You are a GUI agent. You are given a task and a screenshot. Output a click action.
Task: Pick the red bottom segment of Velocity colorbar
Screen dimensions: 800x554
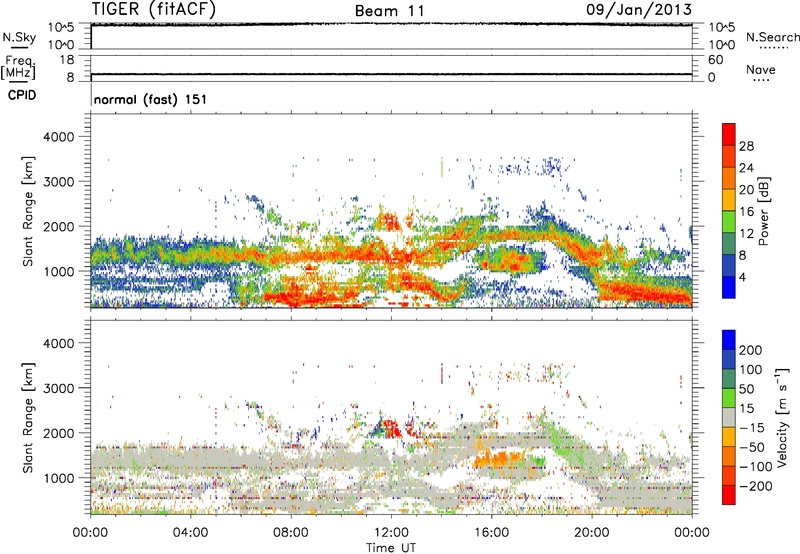(x=729, y=495)
